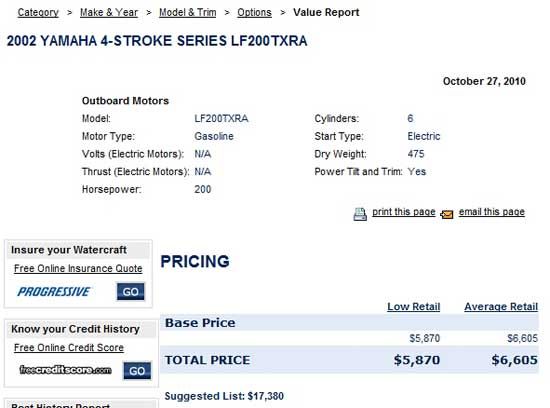Open the Free Online Insurance Quote link
This screenshot has width=550, height=408.
click(x=78, y=268)
